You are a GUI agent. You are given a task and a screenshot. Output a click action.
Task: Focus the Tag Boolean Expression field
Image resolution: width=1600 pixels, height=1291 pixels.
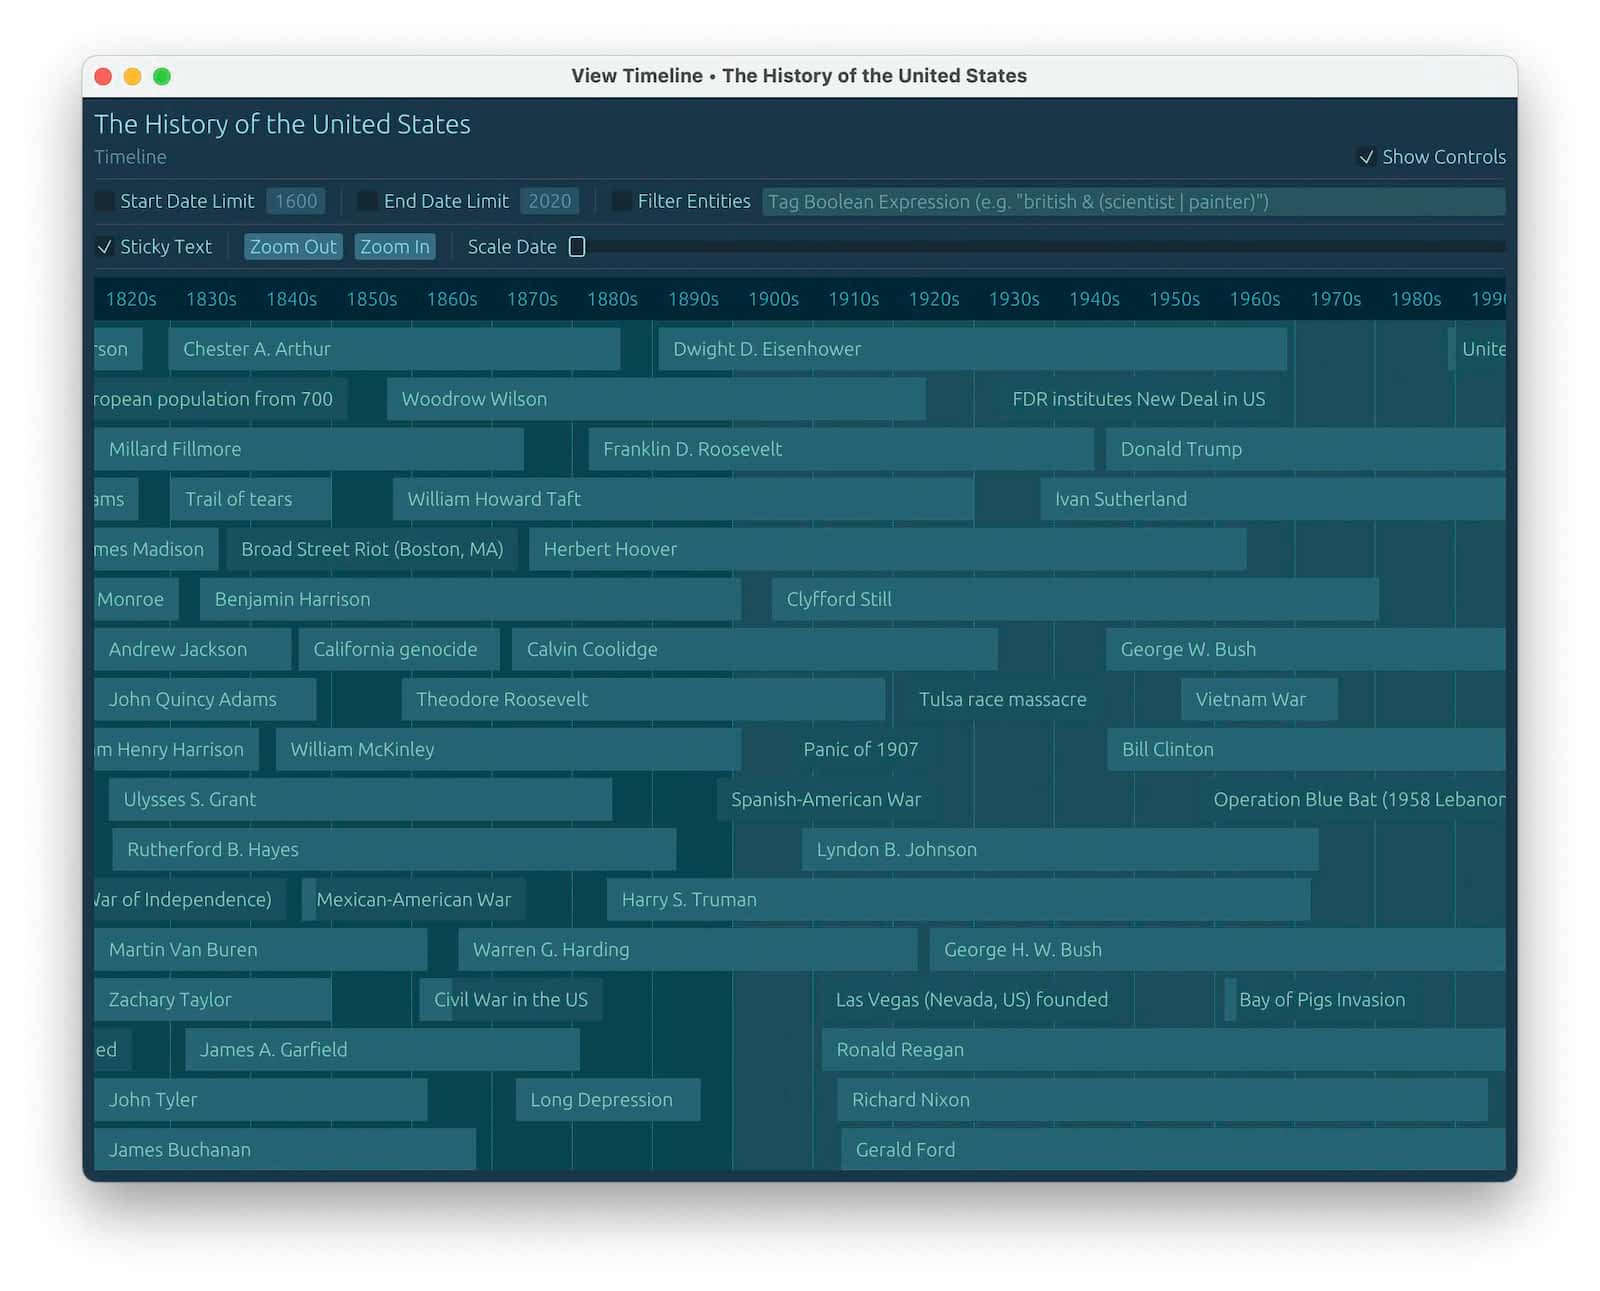pos(1133,201)
